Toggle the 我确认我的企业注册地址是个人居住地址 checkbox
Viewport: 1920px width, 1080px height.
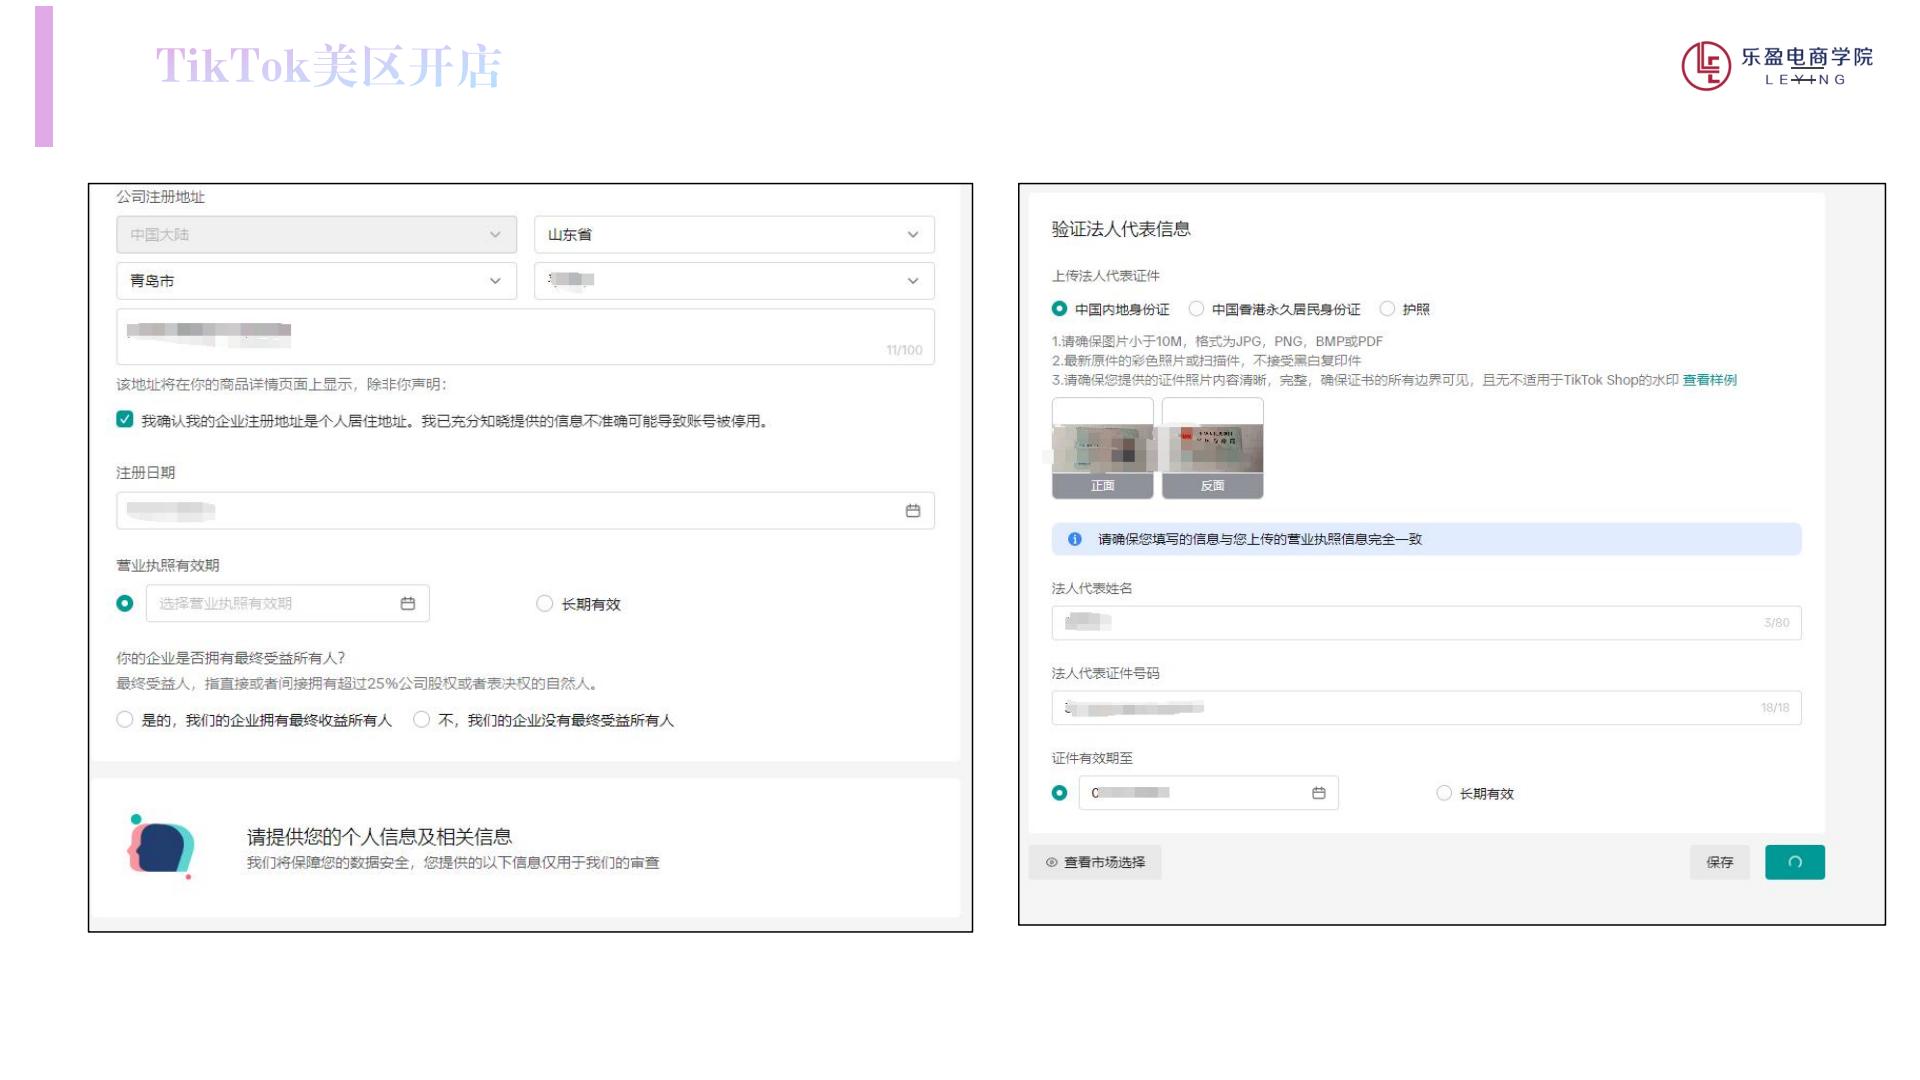(x=124, y=420)
